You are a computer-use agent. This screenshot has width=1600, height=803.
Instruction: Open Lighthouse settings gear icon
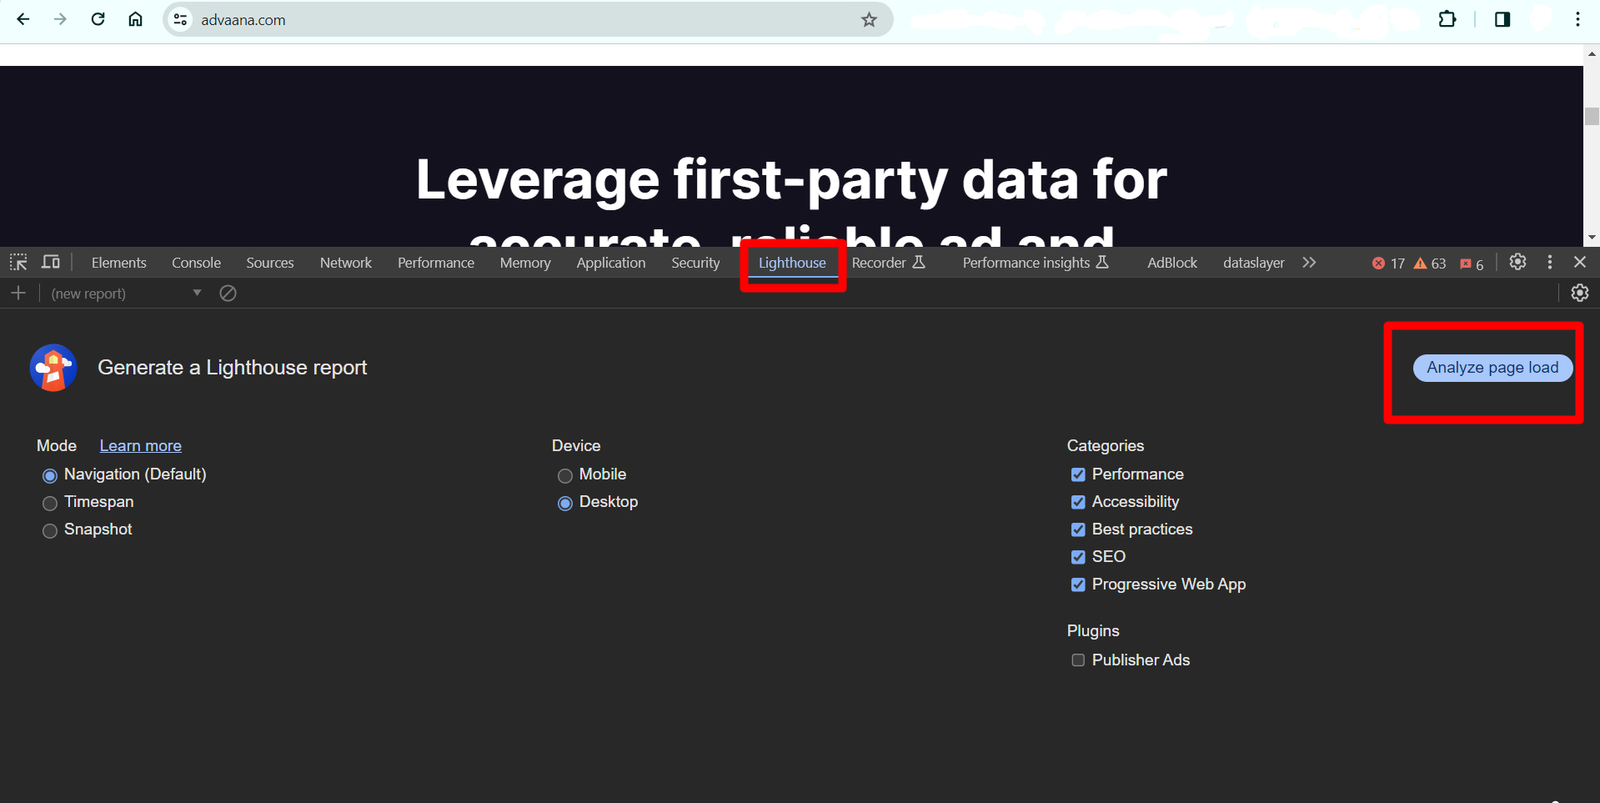click(x=1580, y=293)
